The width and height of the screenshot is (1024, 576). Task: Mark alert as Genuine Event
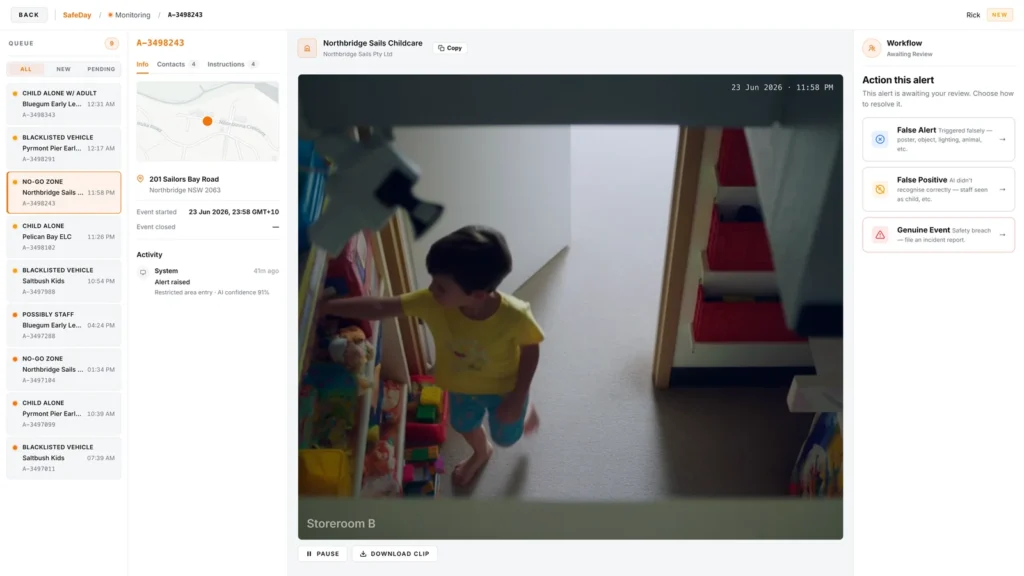(x=938, y=234)
